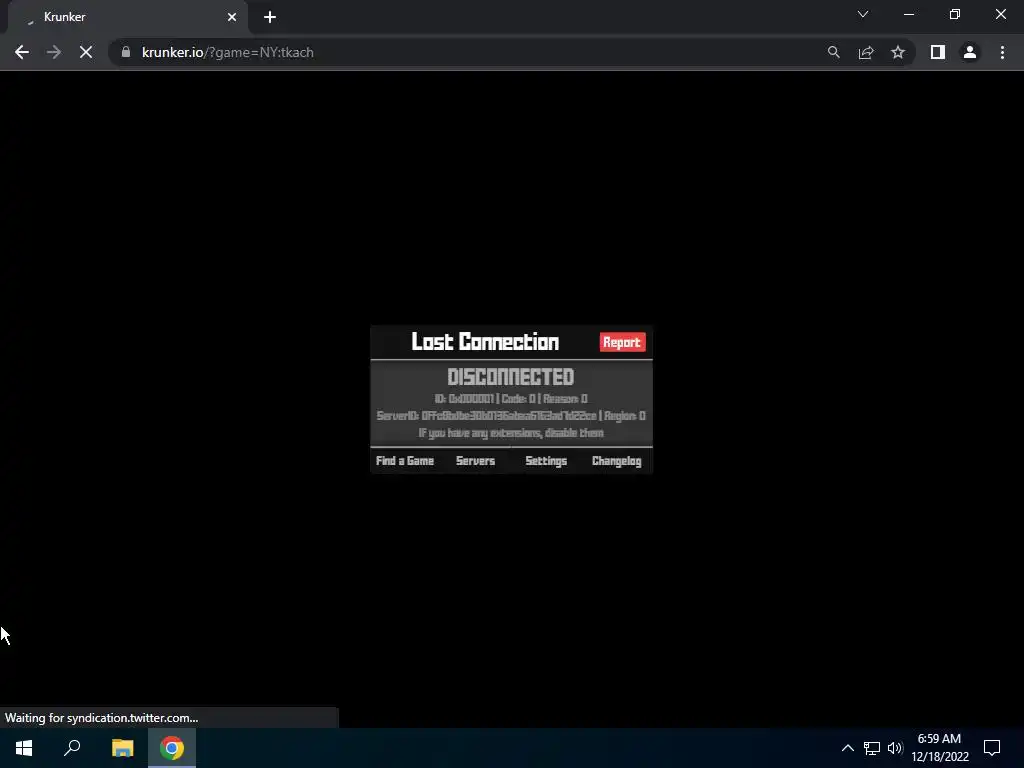This screenshot has width=1024, height=768.
Task: Open the Servers list
Action: click(x=475, y=461)
